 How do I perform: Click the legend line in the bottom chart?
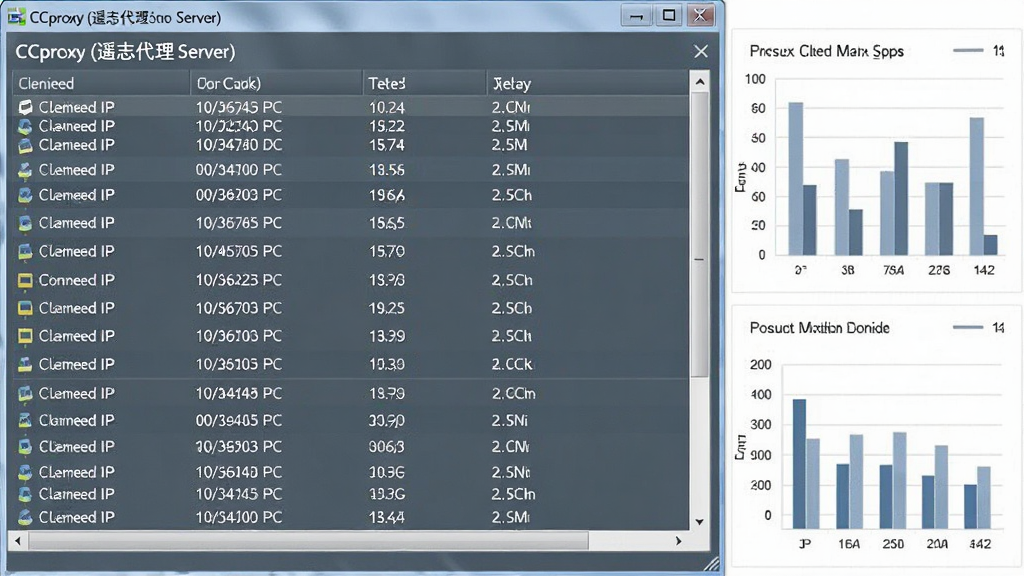(968, 327)
